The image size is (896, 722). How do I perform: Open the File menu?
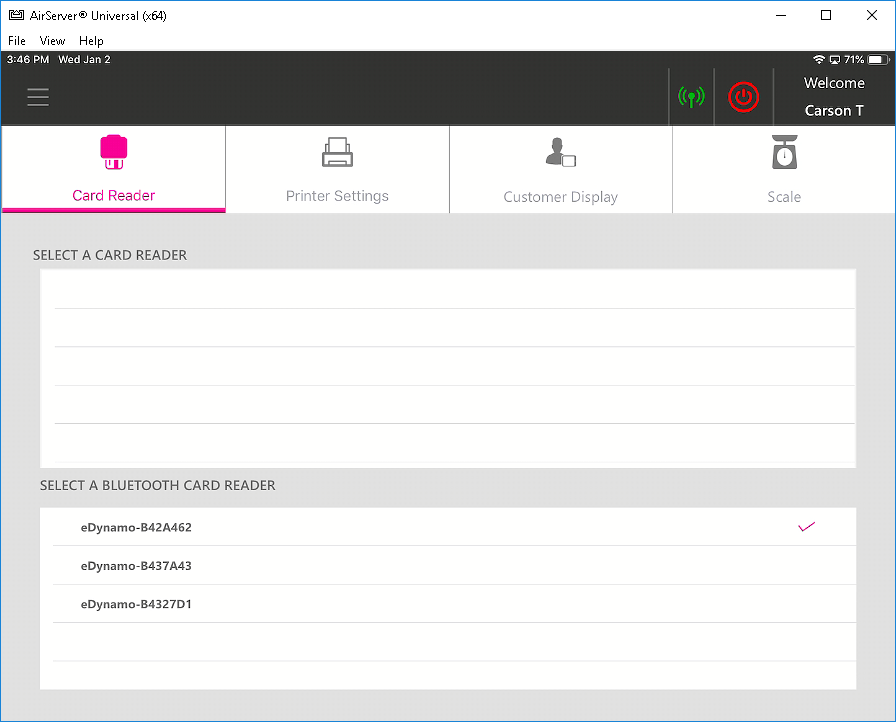[17, 41]
